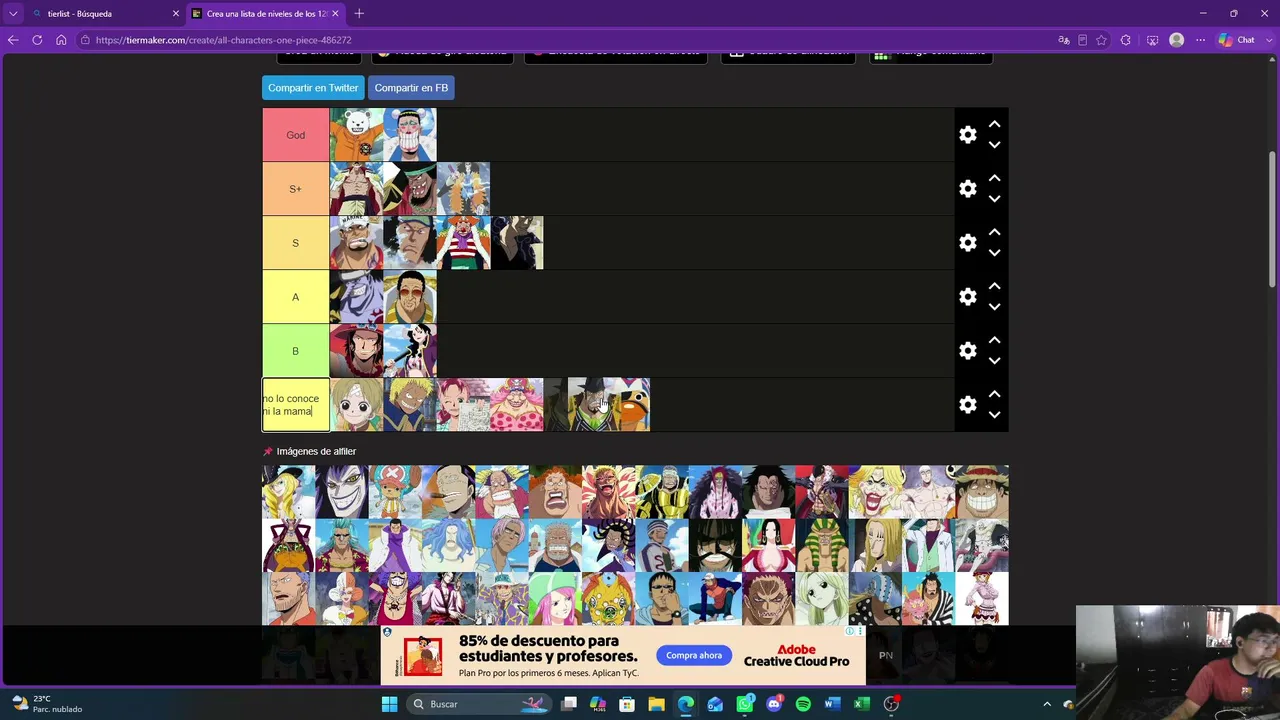Screen dimensions: 1280x720
Task: Add this page to favorites
Action: pyautogui.click(x=1101, y=40)
